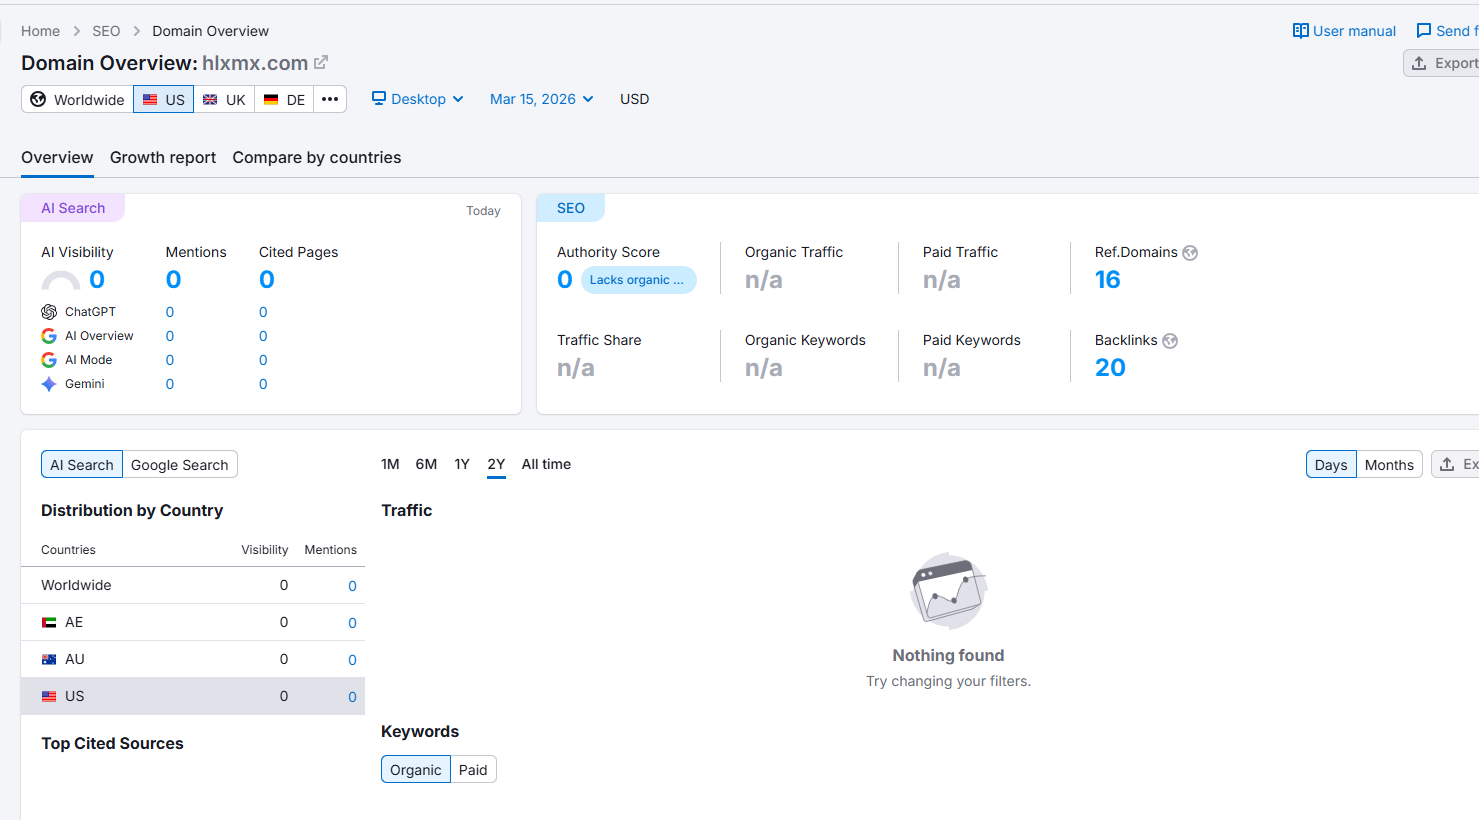This screenshot has width=1479, height=820.
Task: Open external link icon beside hlxmx.com
Action: pos(321,62)
